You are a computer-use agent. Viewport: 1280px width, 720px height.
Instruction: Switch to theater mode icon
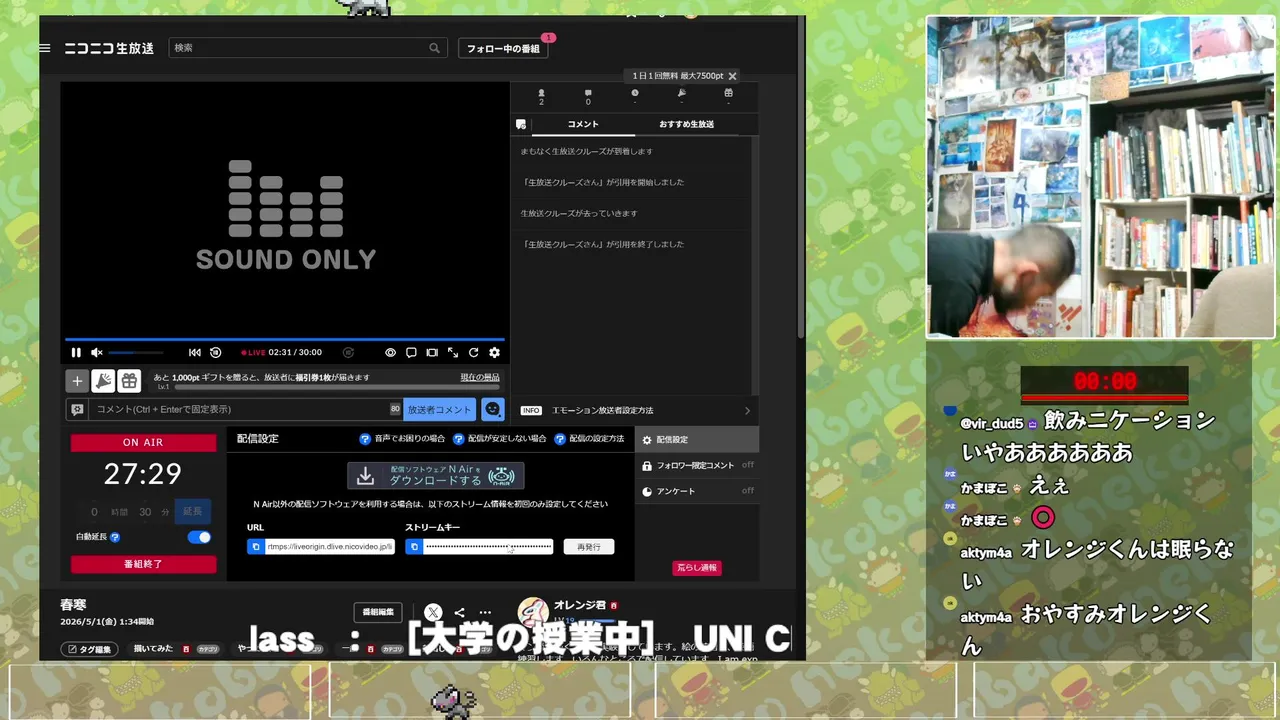click(x=432, y=352)
